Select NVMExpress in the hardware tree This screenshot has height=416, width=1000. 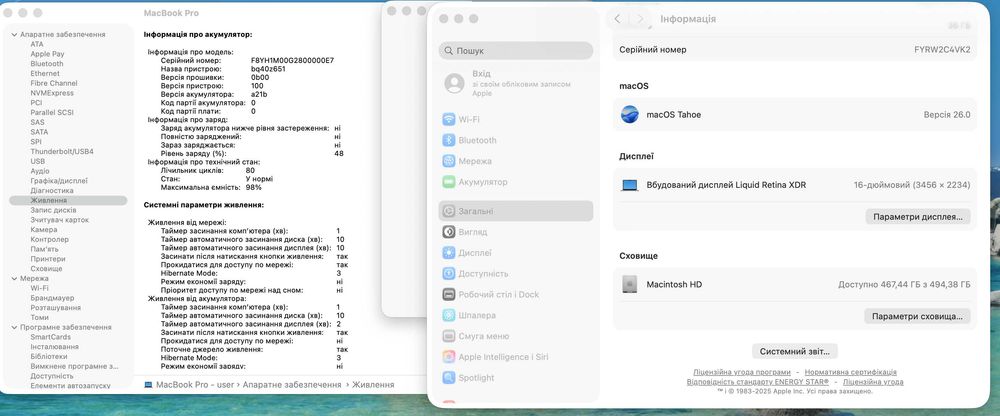pyautogui.click(x=52, y=93)
